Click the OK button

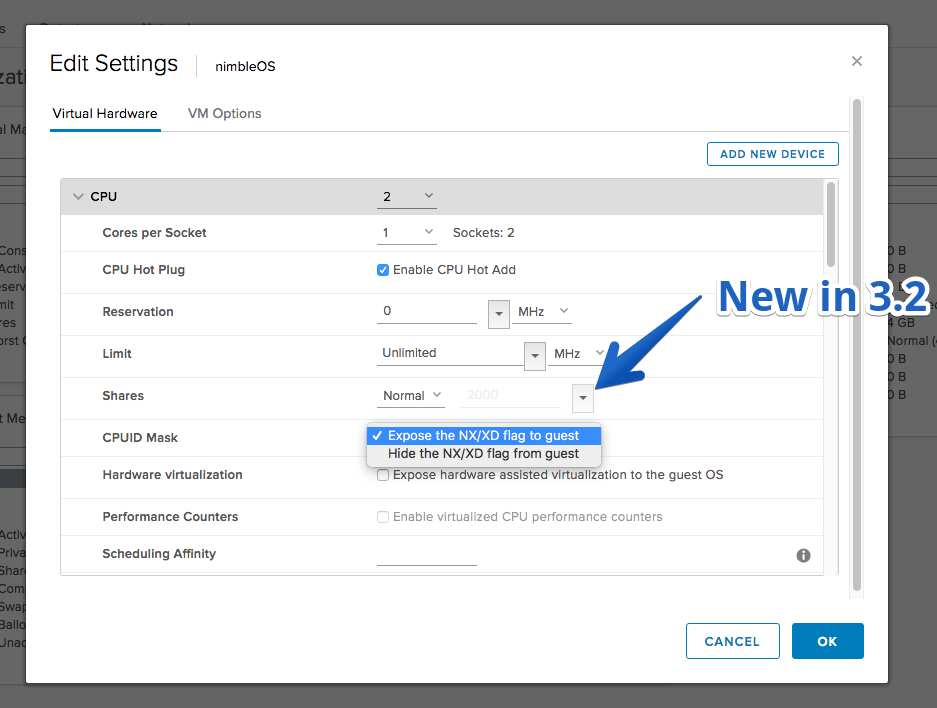point(828,641)
